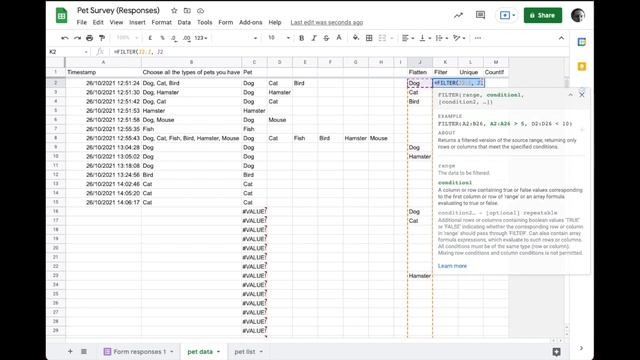Viewport: 640px width, 360px height.
Task: Open the Format menu
Action: pyautogui.click(x=162, y=22)
